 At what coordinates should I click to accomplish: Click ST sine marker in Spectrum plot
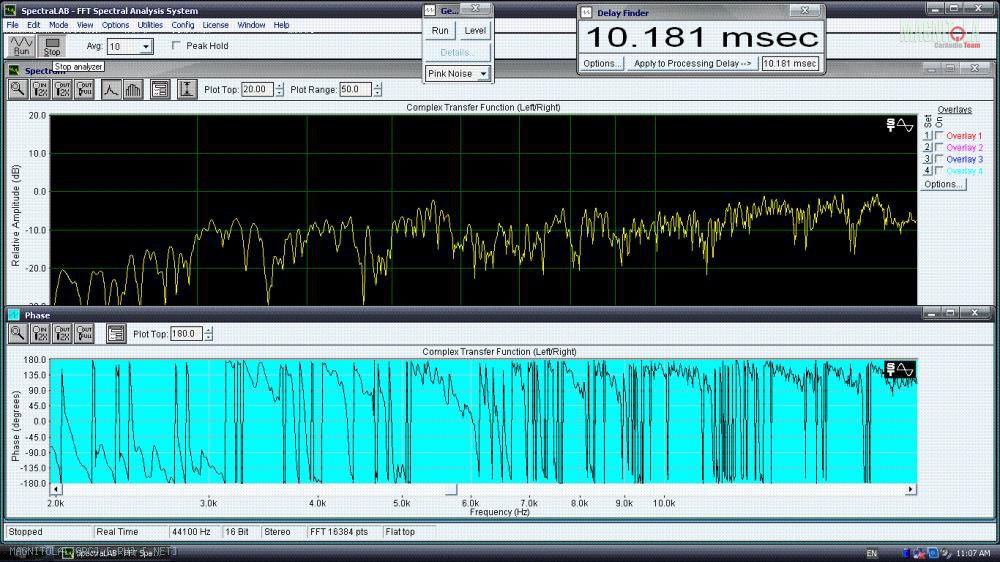pyautogui.click(x=900, y=125)
